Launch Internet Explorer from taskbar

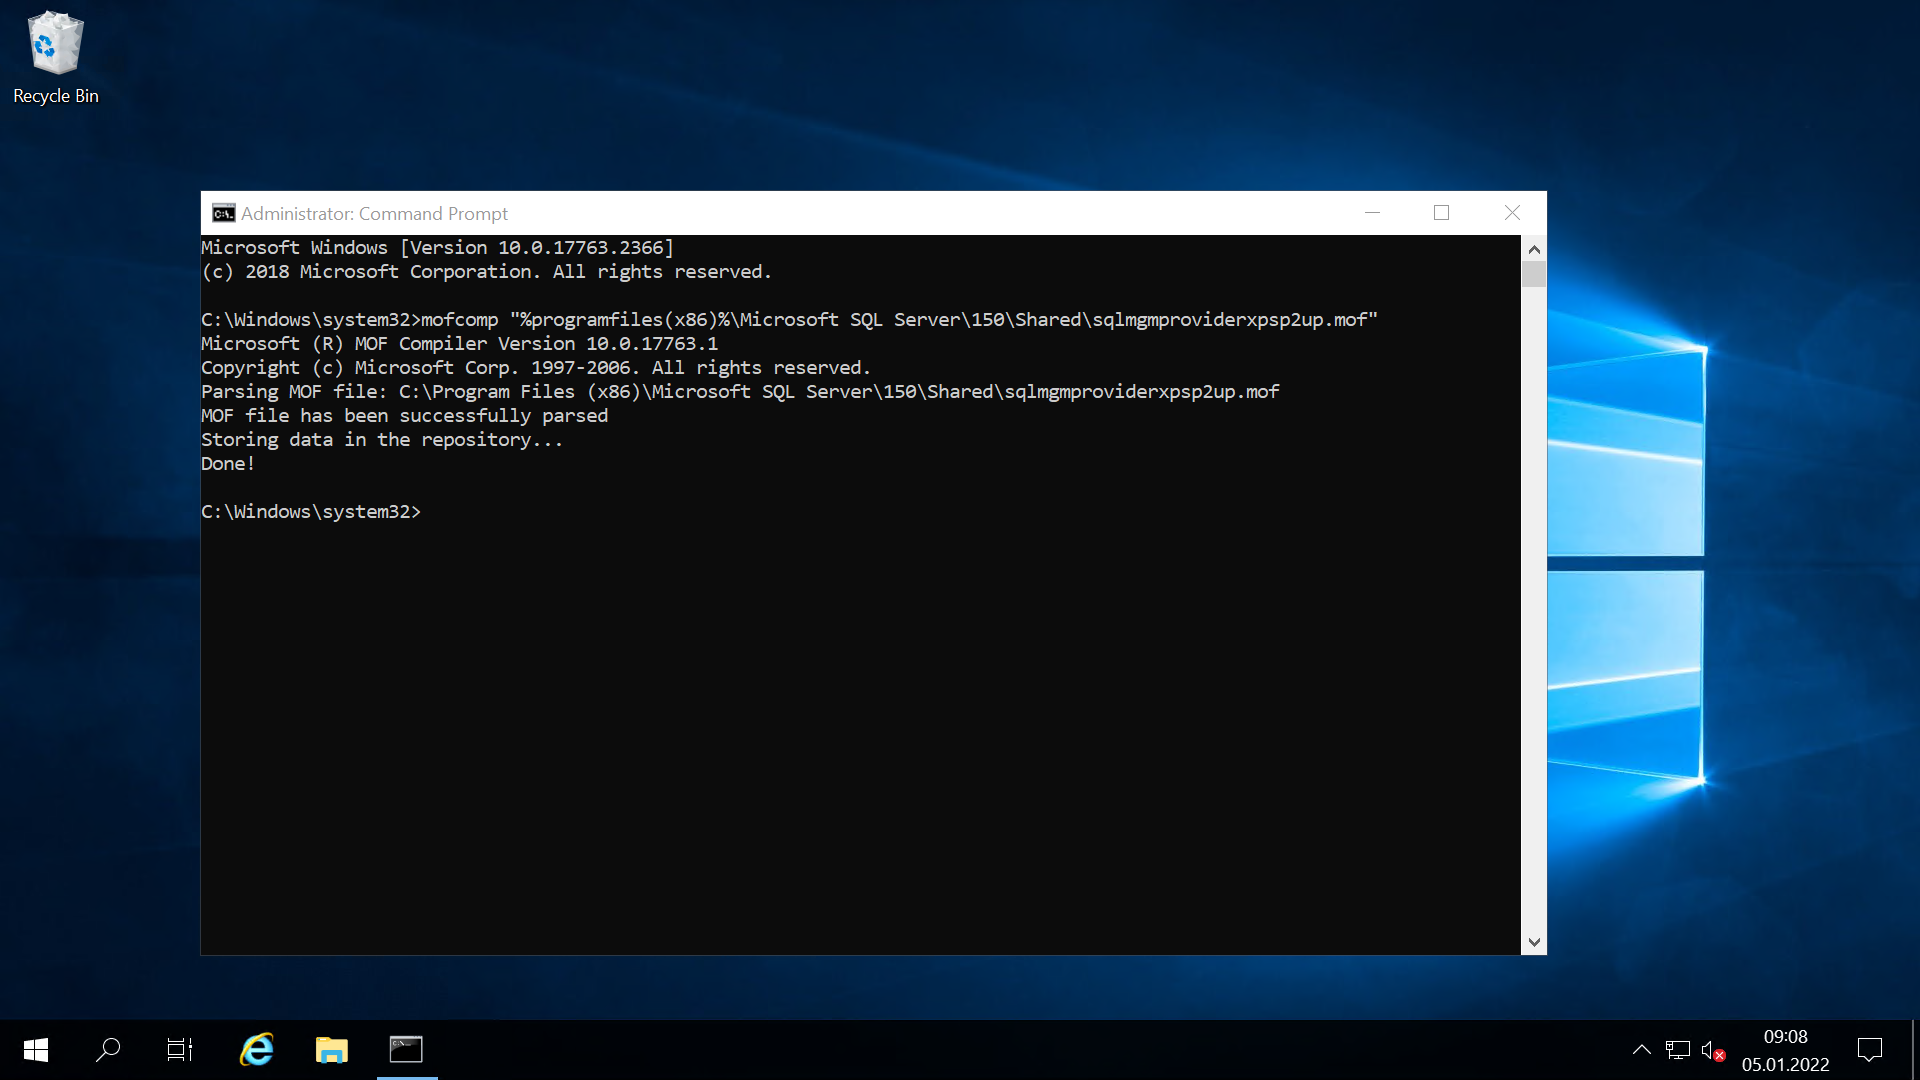pyautogui.click(x=256, y=1049)
